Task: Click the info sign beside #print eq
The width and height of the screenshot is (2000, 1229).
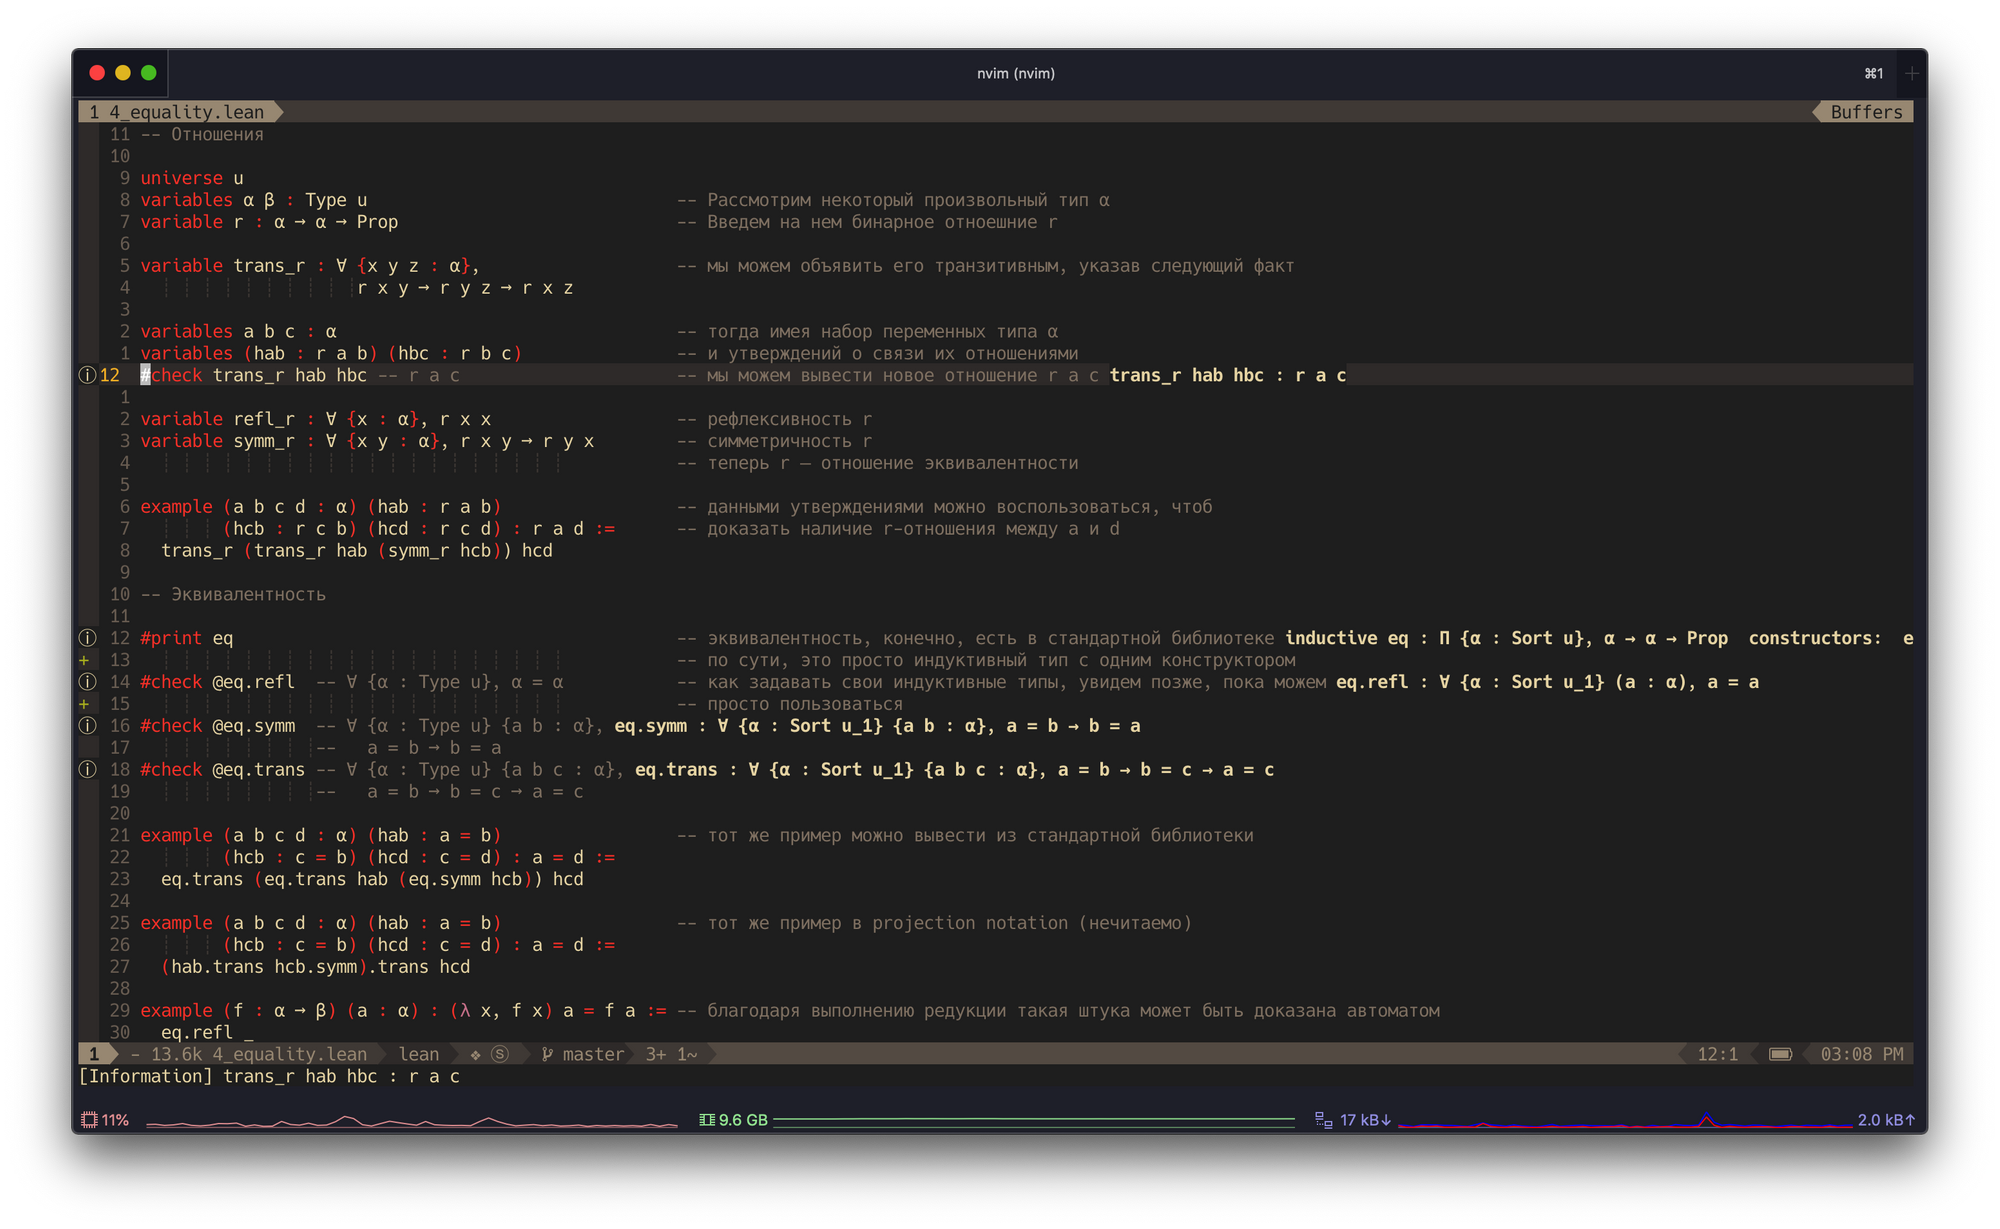Action: point(88,639)
